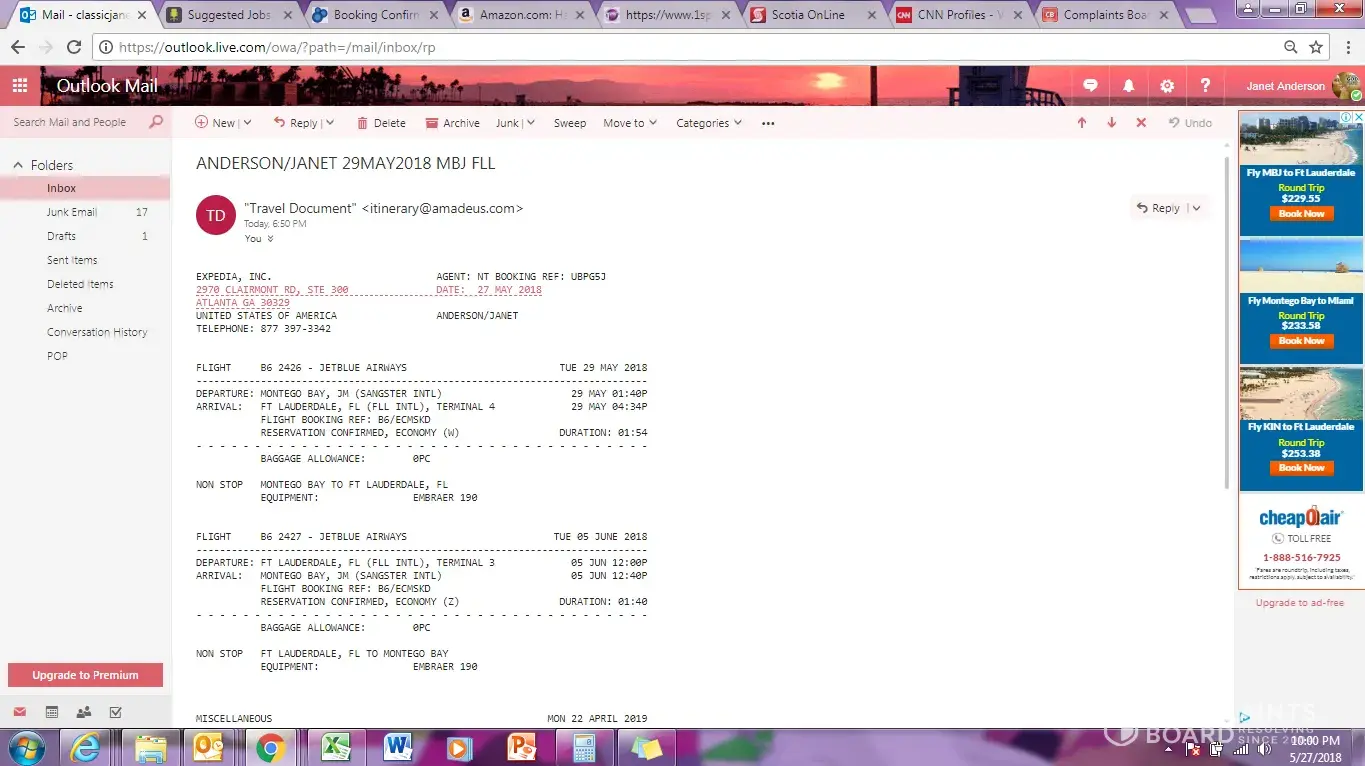Click the Skype chat icon in header

[1090, 86]
